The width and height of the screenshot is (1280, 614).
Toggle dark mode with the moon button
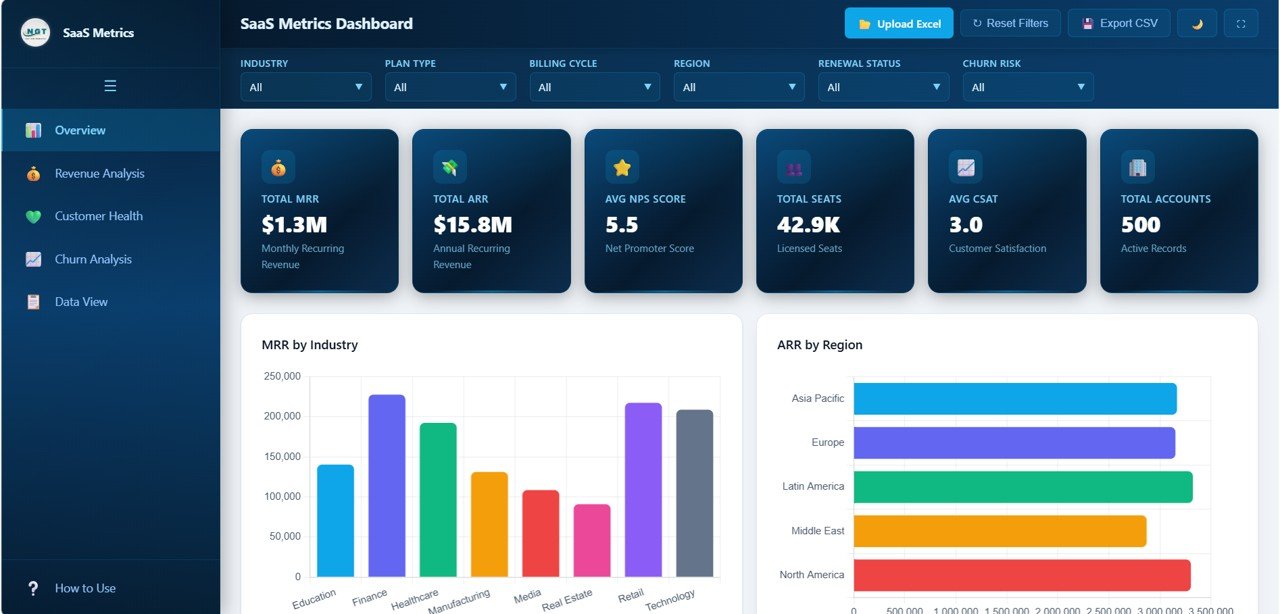point(1196,22)
